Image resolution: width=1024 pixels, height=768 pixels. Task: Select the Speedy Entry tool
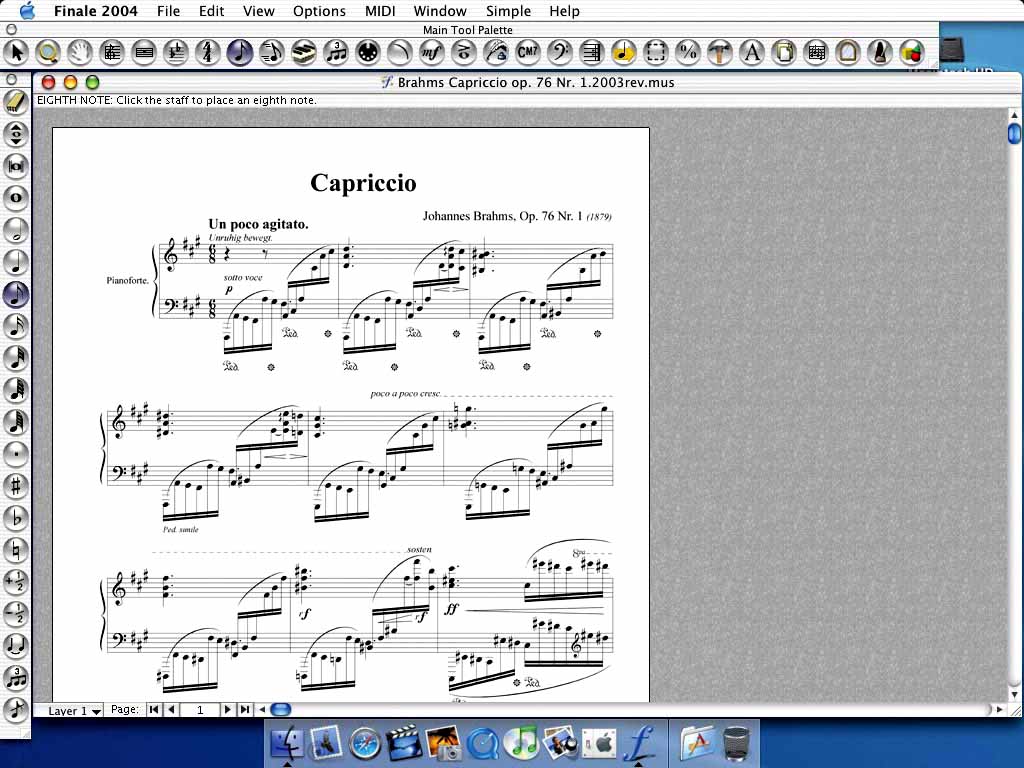click(x=272, y=52)
